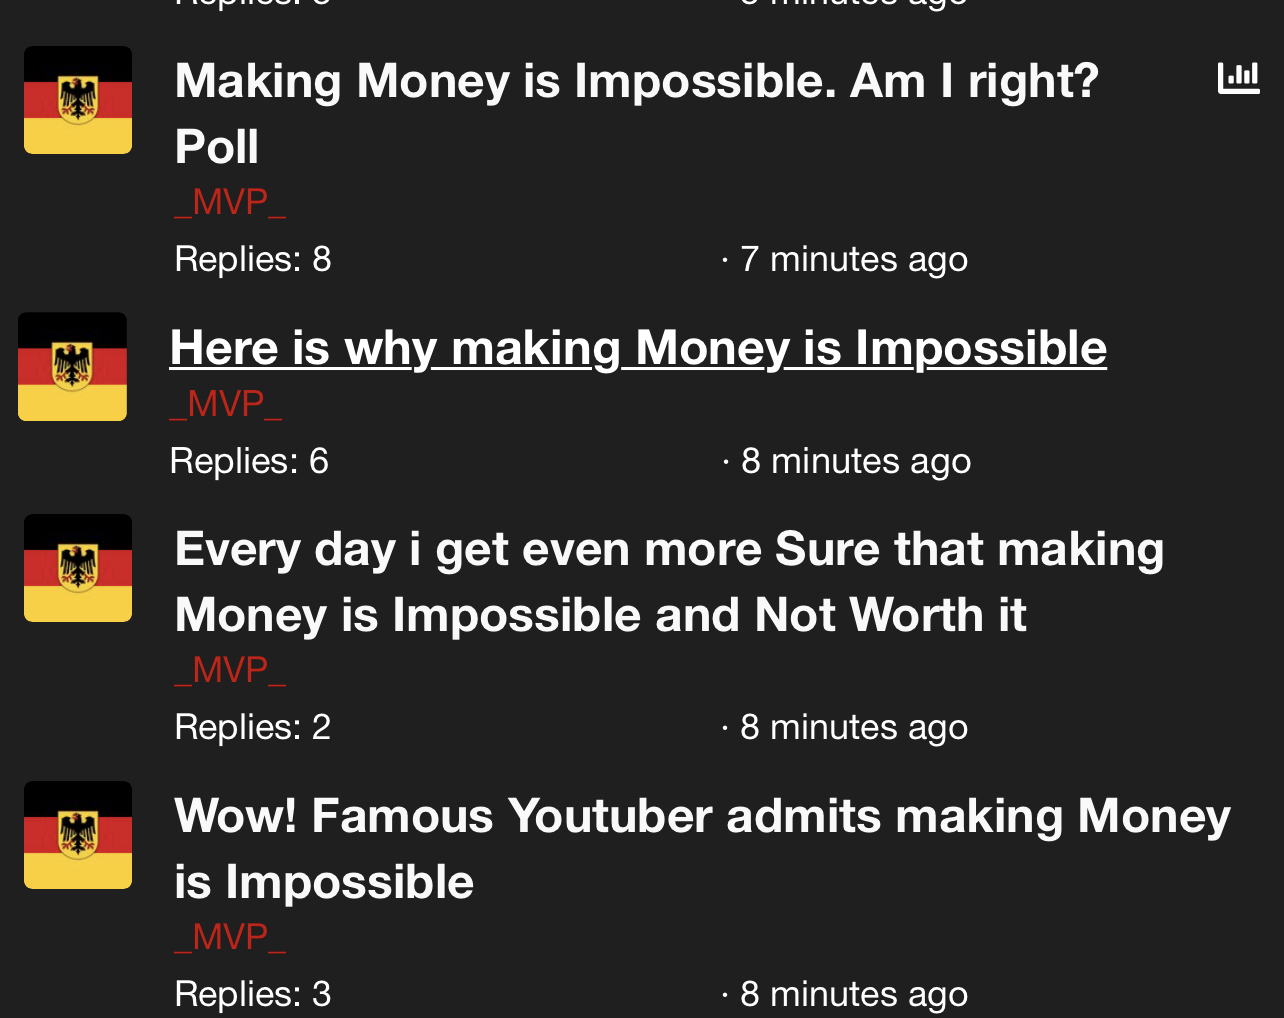Open 'Wow! Famous Youtuber admits' thread
The image size is (1284, 1018).
point(702,848)
